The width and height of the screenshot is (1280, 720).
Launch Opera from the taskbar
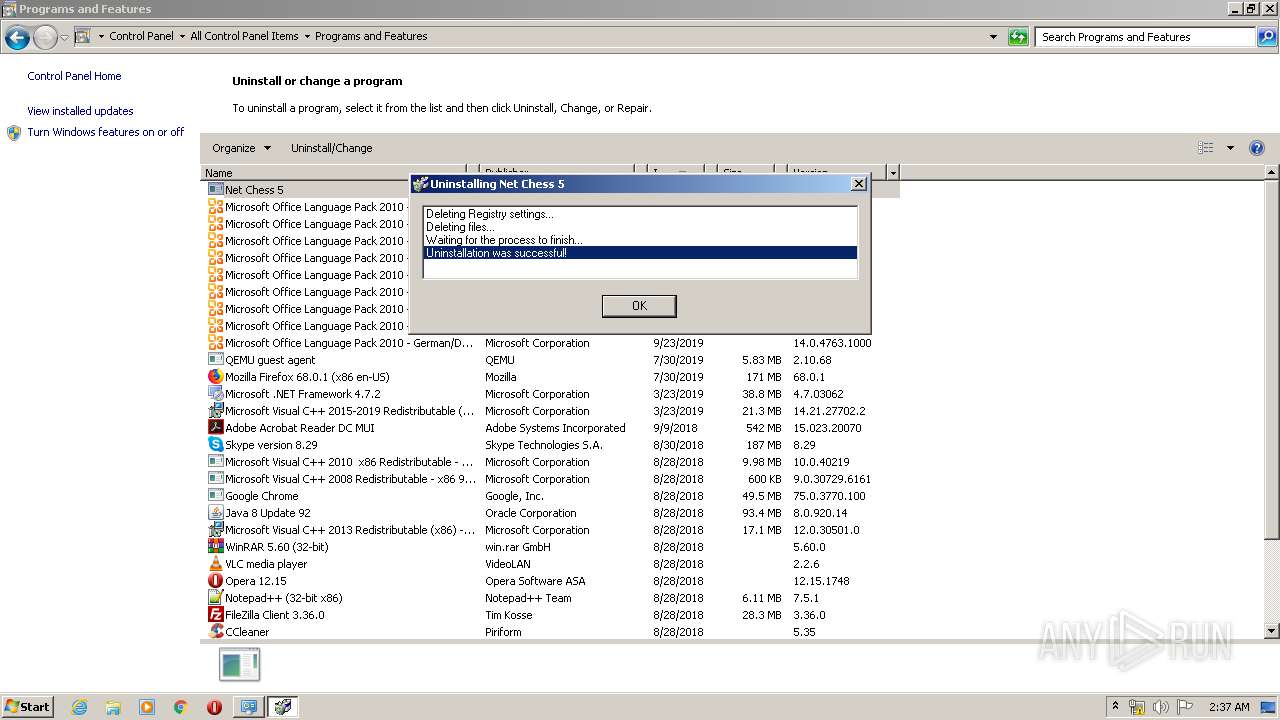(x=214, y=707)
